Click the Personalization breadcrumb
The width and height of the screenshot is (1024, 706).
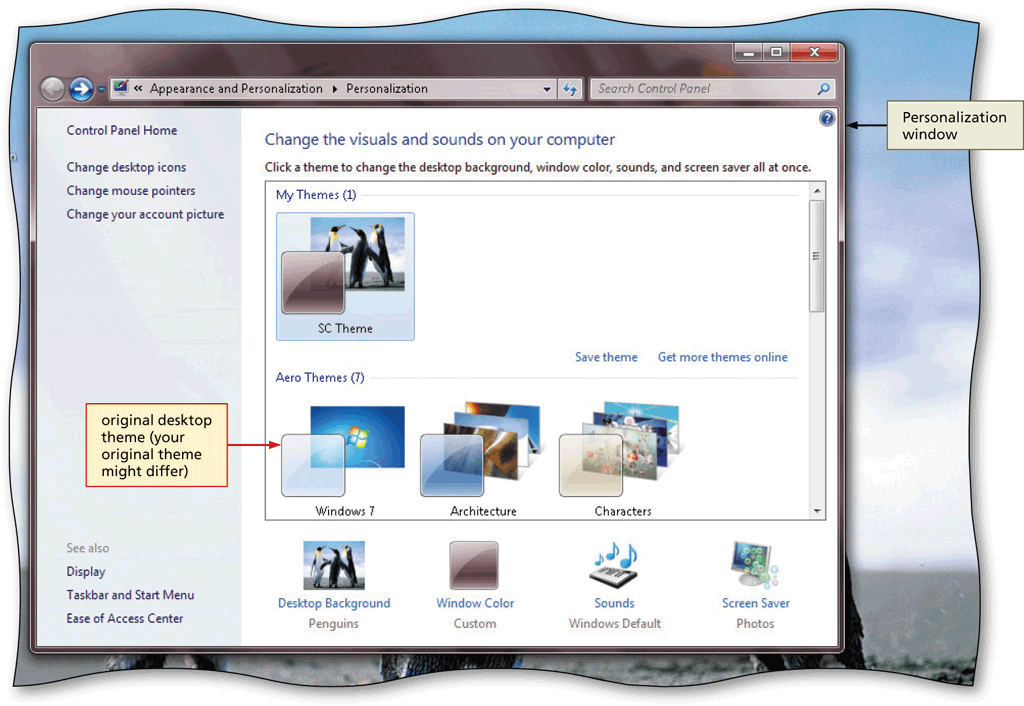(x=387, y=89)
